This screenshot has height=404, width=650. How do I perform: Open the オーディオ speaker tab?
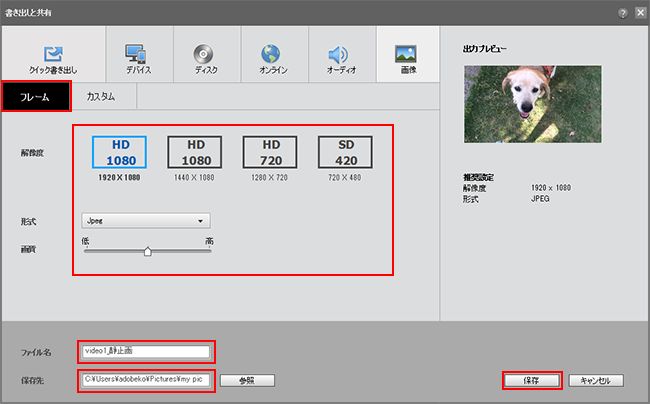coord(342,55)
